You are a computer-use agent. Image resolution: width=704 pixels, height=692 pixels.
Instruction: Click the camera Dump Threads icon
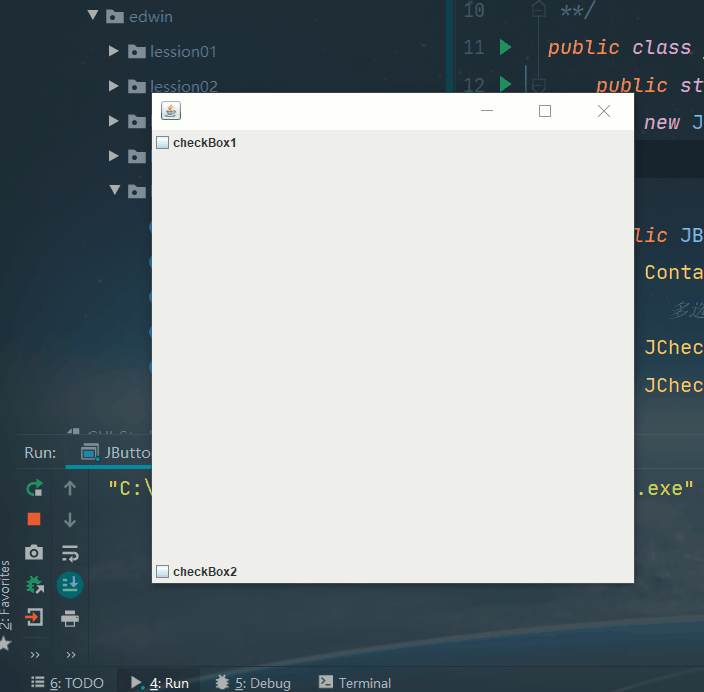pyautogui.click(x=34, y=552)
